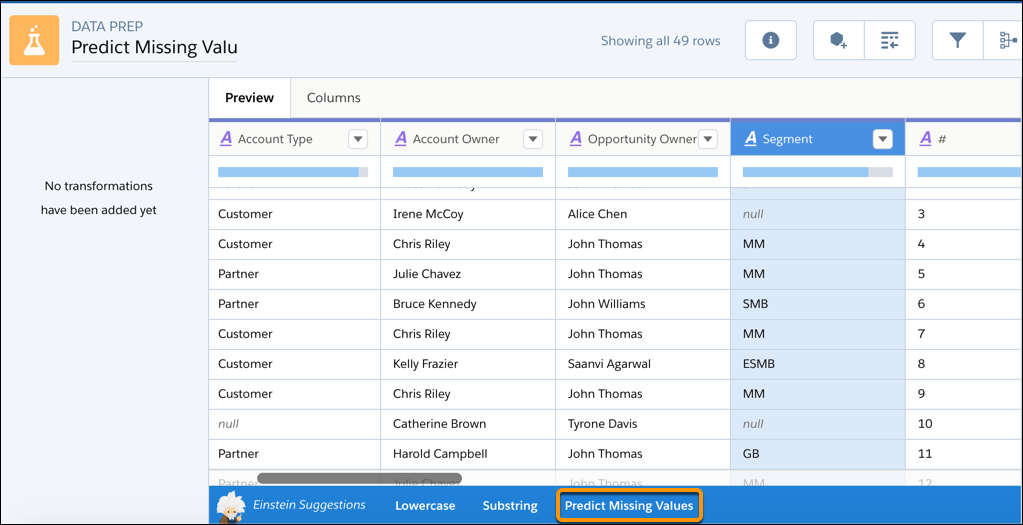Click the Account Owner quality bar
The image size is (1023, 525).
tap(468, 172)
